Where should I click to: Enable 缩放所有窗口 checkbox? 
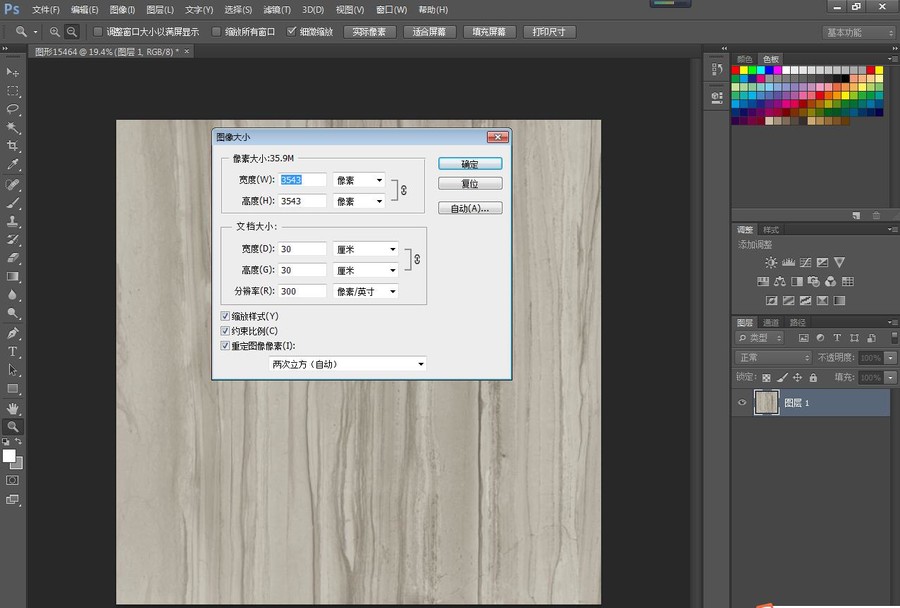(x=216, y=32)
